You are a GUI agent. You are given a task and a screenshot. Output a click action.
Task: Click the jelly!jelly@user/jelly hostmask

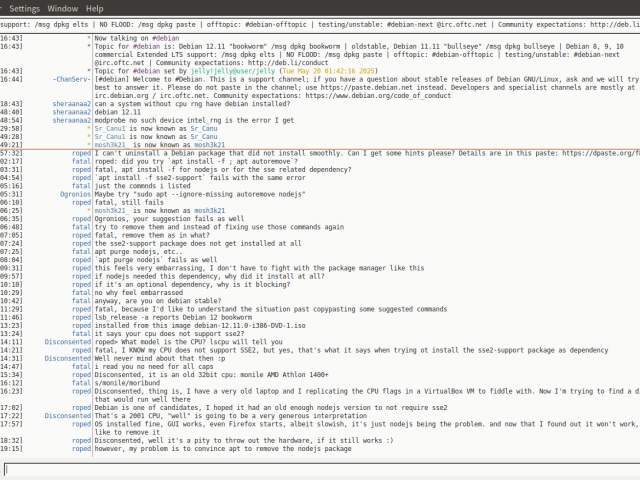233,71
